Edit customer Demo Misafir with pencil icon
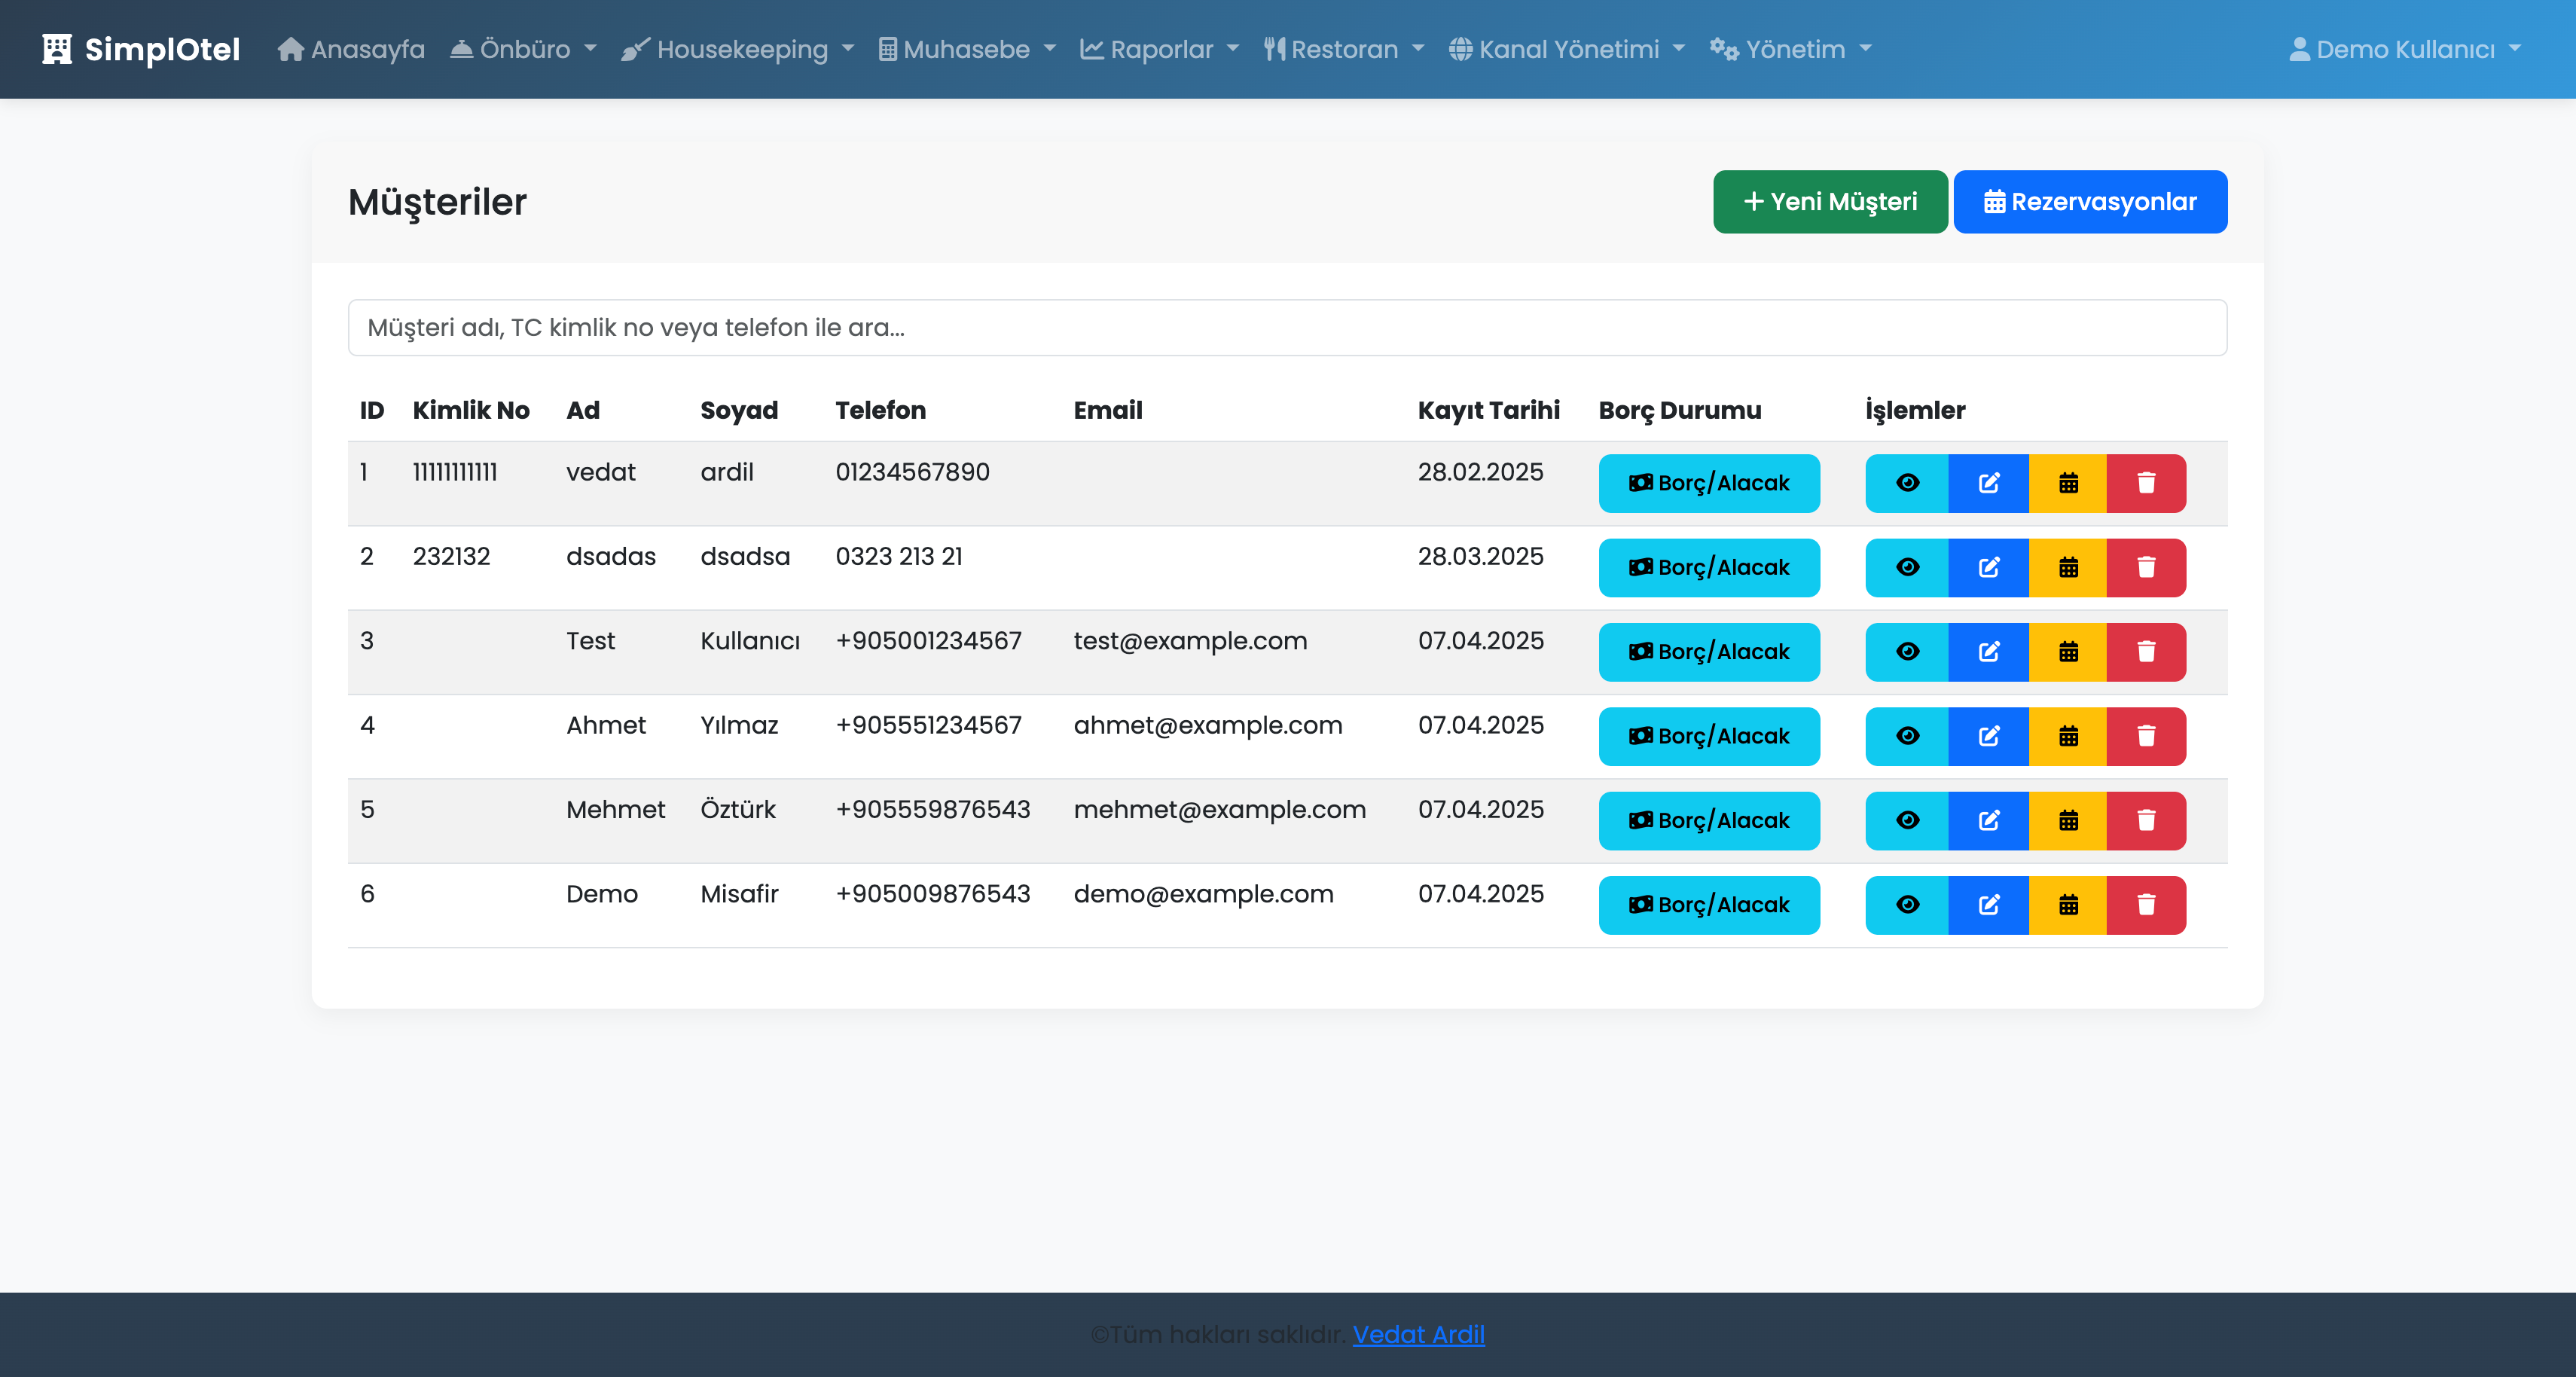The width and height of the screenshot is (2576, 1377). tap(1988, 905)
